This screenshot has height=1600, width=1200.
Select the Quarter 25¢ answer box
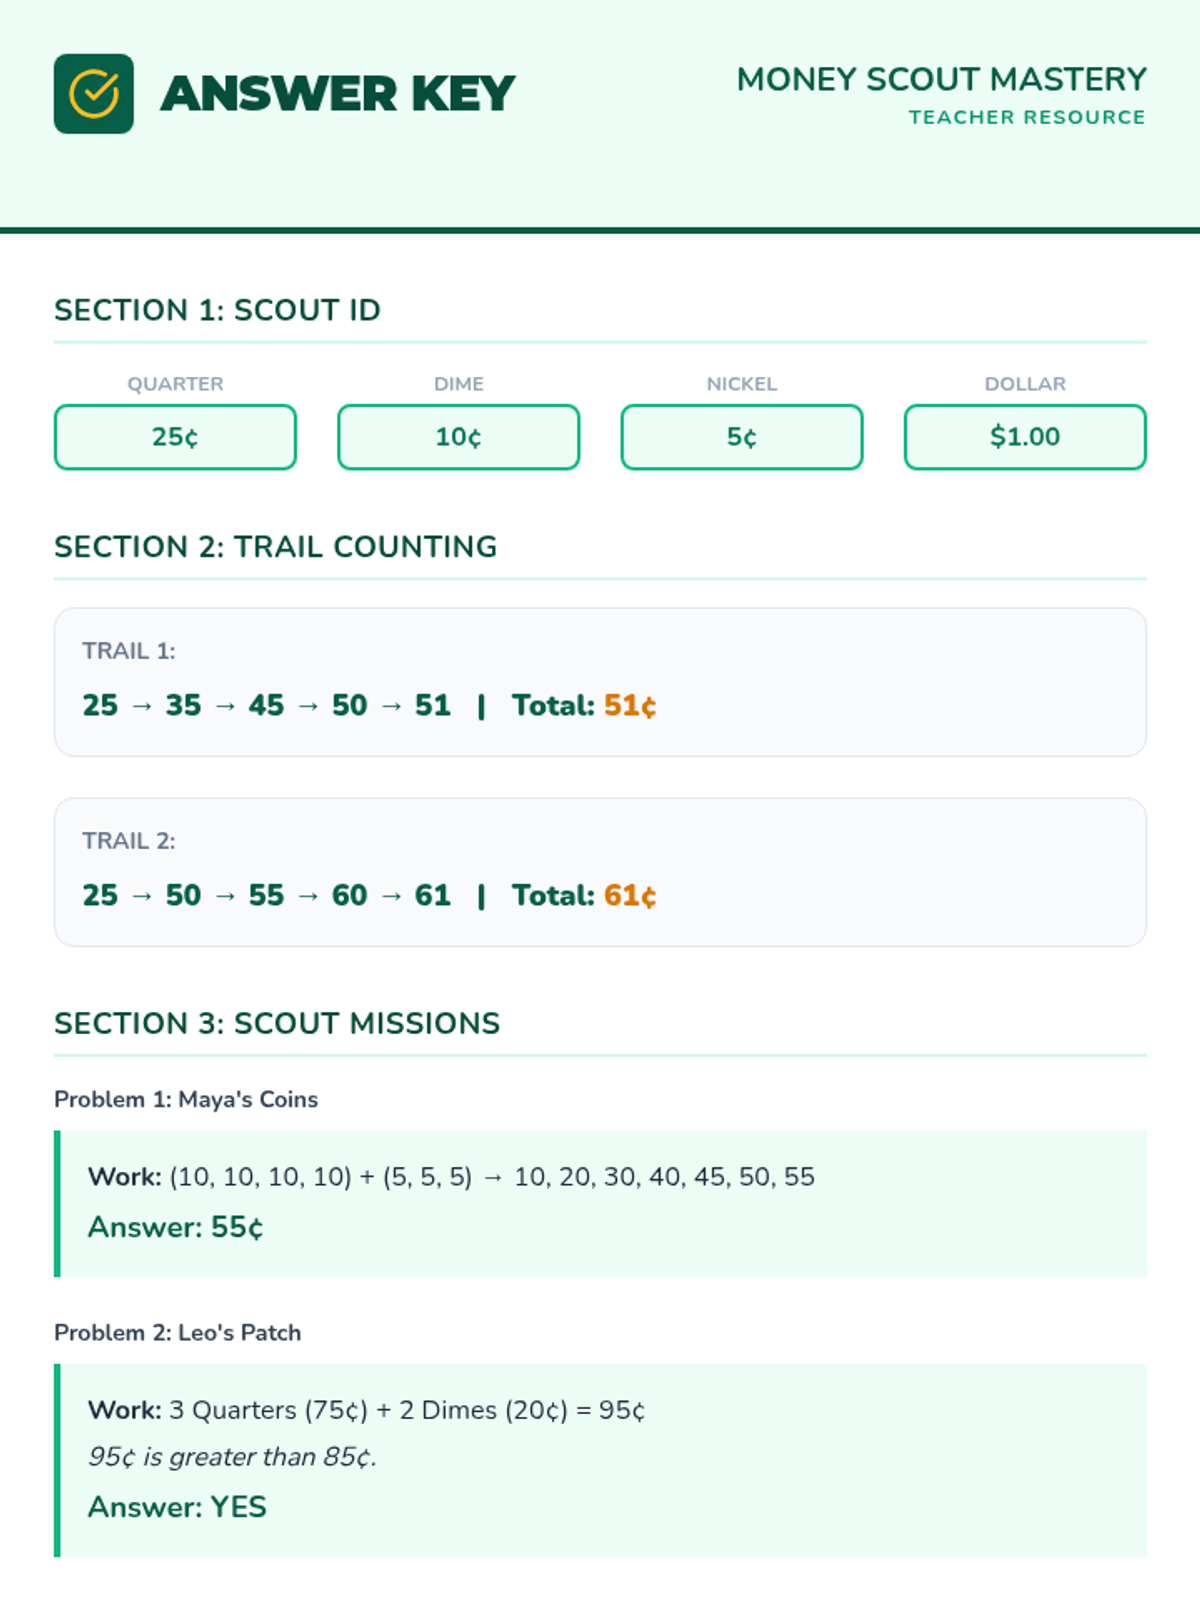coord(175,437)
